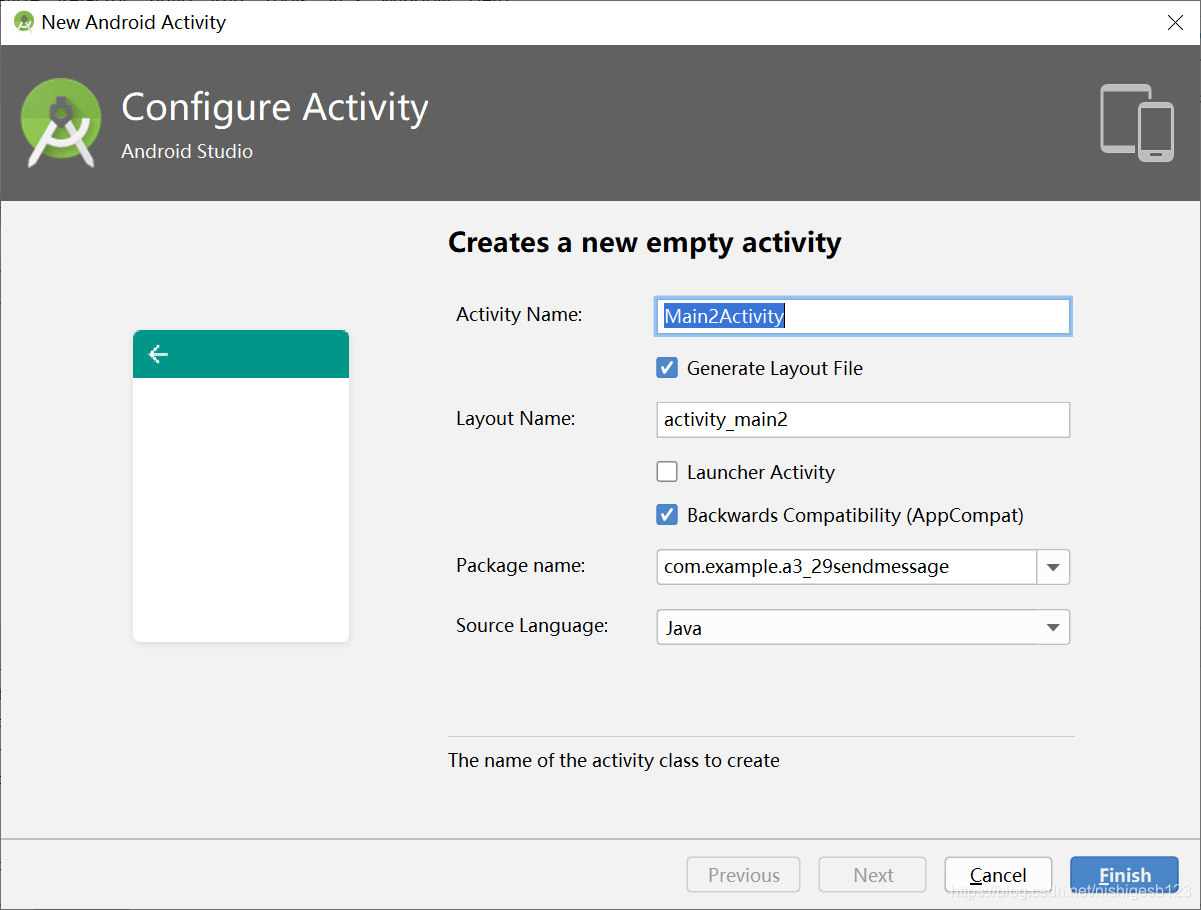Enable the Launcher Activity checkbox
1201x910 pixels.
[x=667, y=472]
